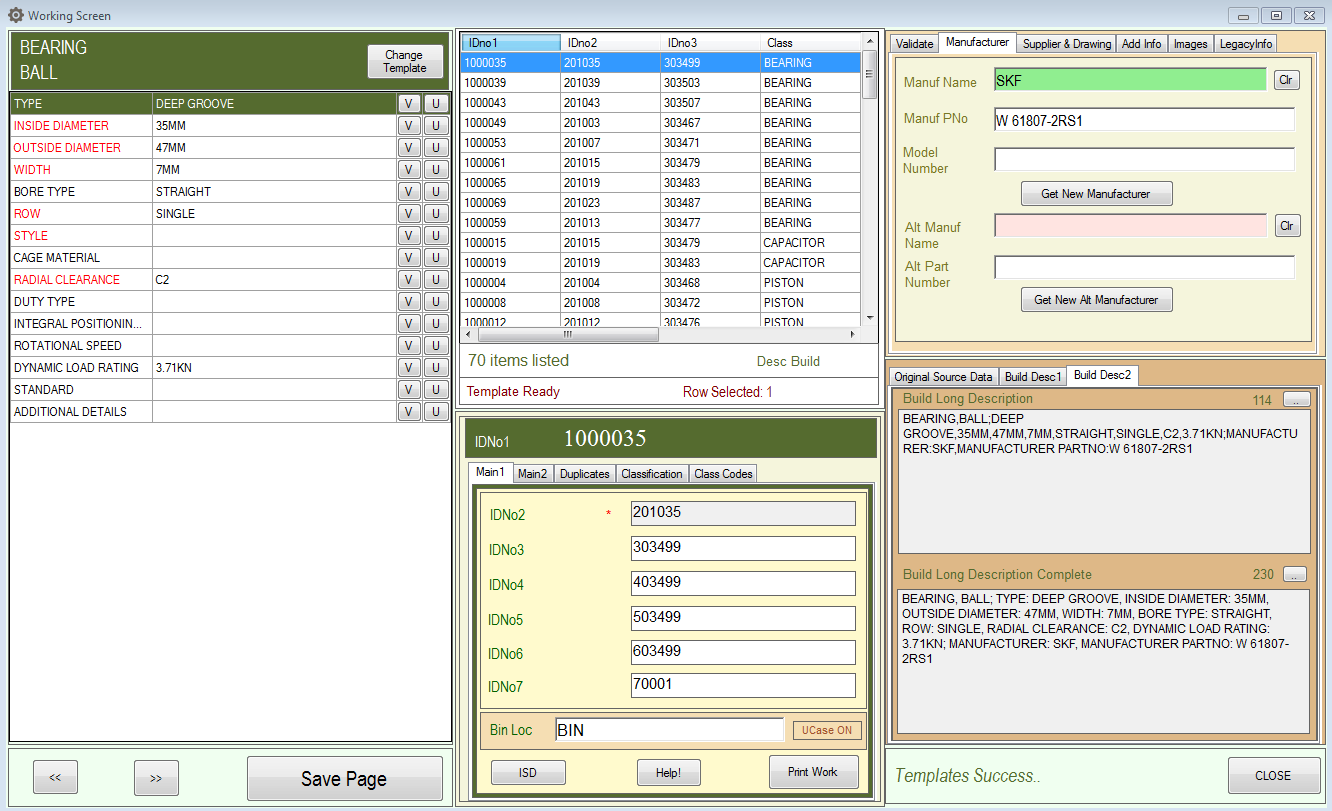
Task: Click the U button for WIDTH row
Action: click(x=435, y=170)
